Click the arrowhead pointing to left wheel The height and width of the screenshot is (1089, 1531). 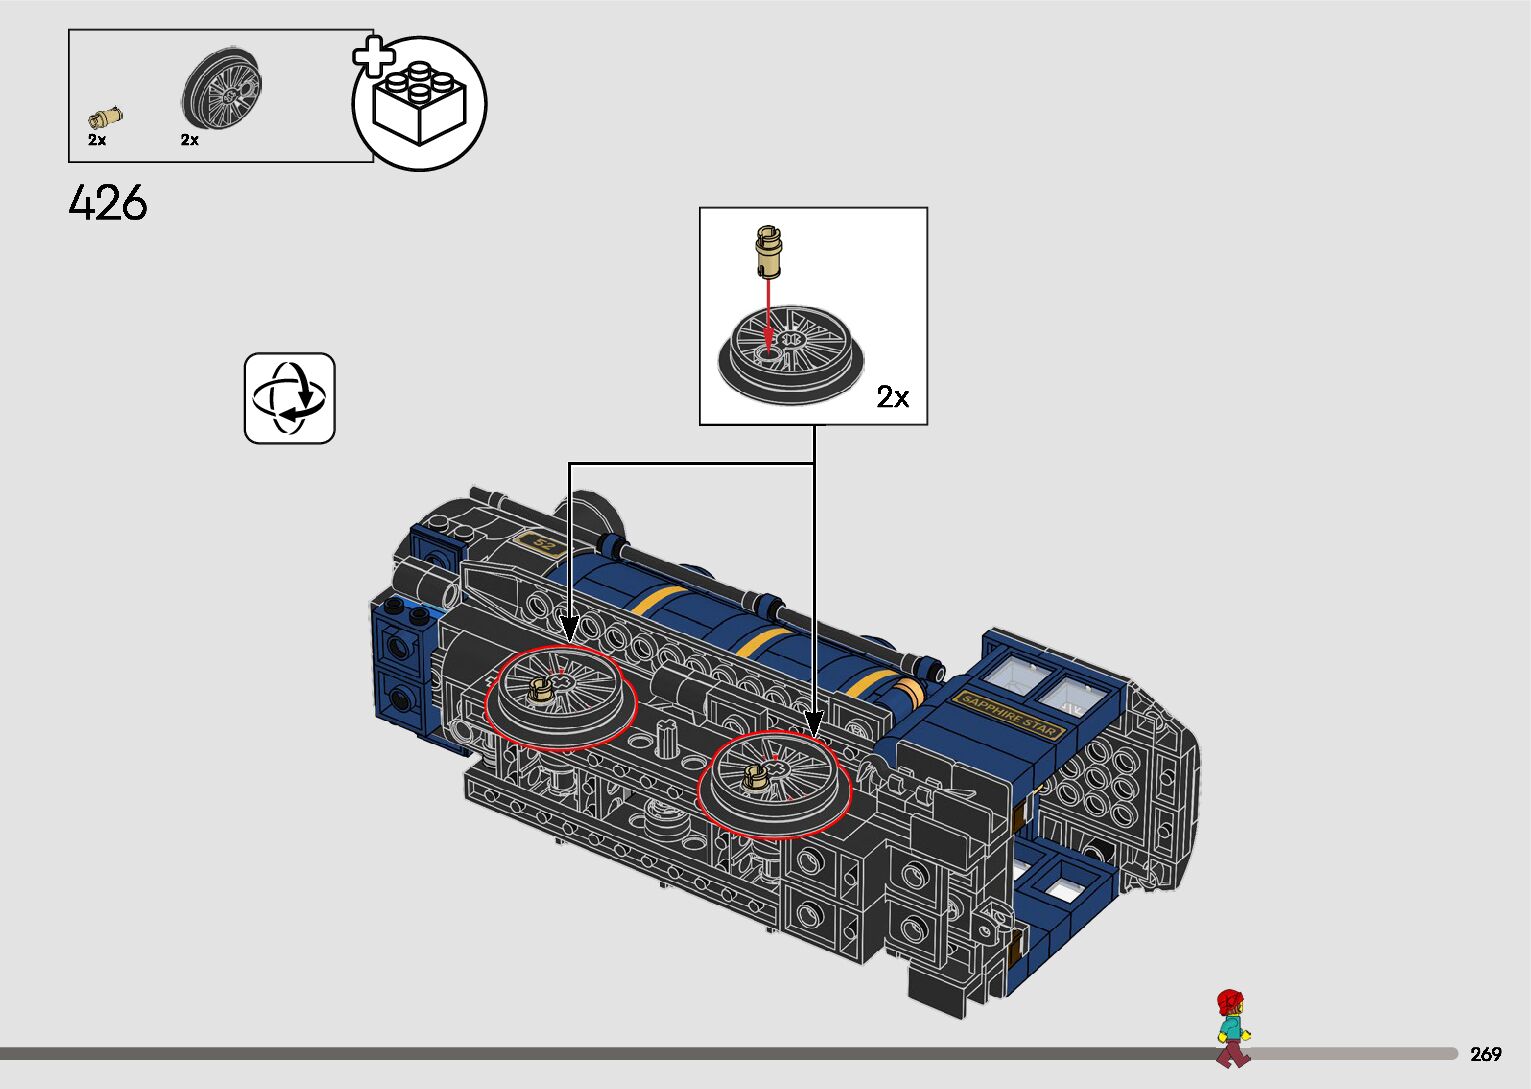click(569, 630)
